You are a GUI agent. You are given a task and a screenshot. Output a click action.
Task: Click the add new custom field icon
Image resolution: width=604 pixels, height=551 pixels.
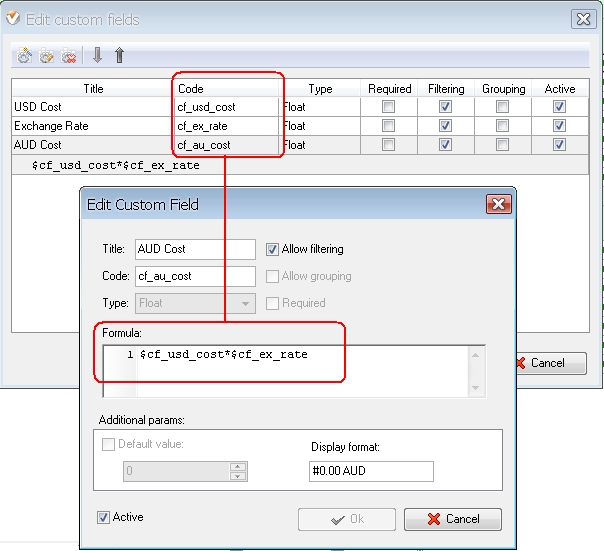25,56
